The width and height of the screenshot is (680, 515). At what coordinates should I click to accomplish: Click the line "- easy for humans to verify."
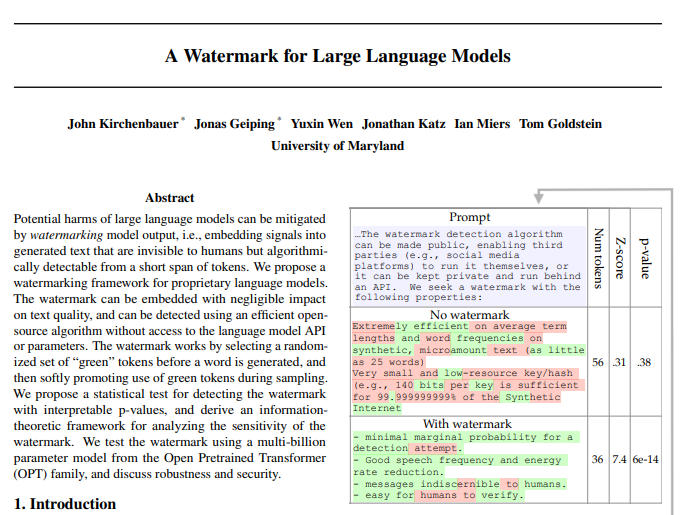tap(438, 495)
